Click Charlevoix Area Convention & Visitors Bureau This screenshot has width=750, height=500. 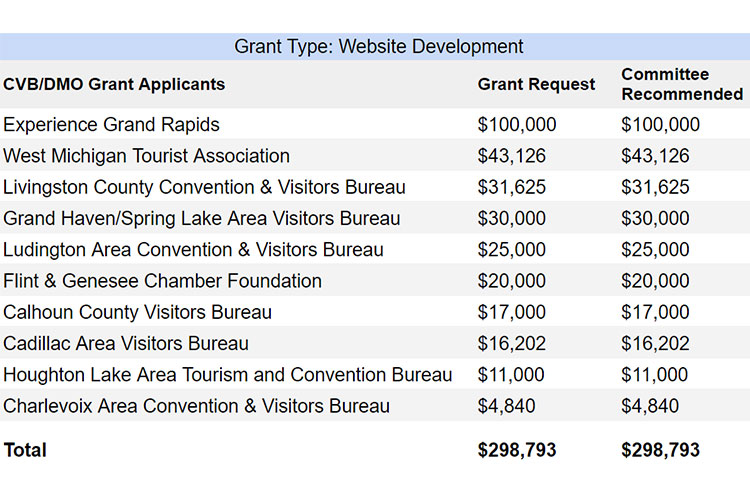tap(196, 406)
